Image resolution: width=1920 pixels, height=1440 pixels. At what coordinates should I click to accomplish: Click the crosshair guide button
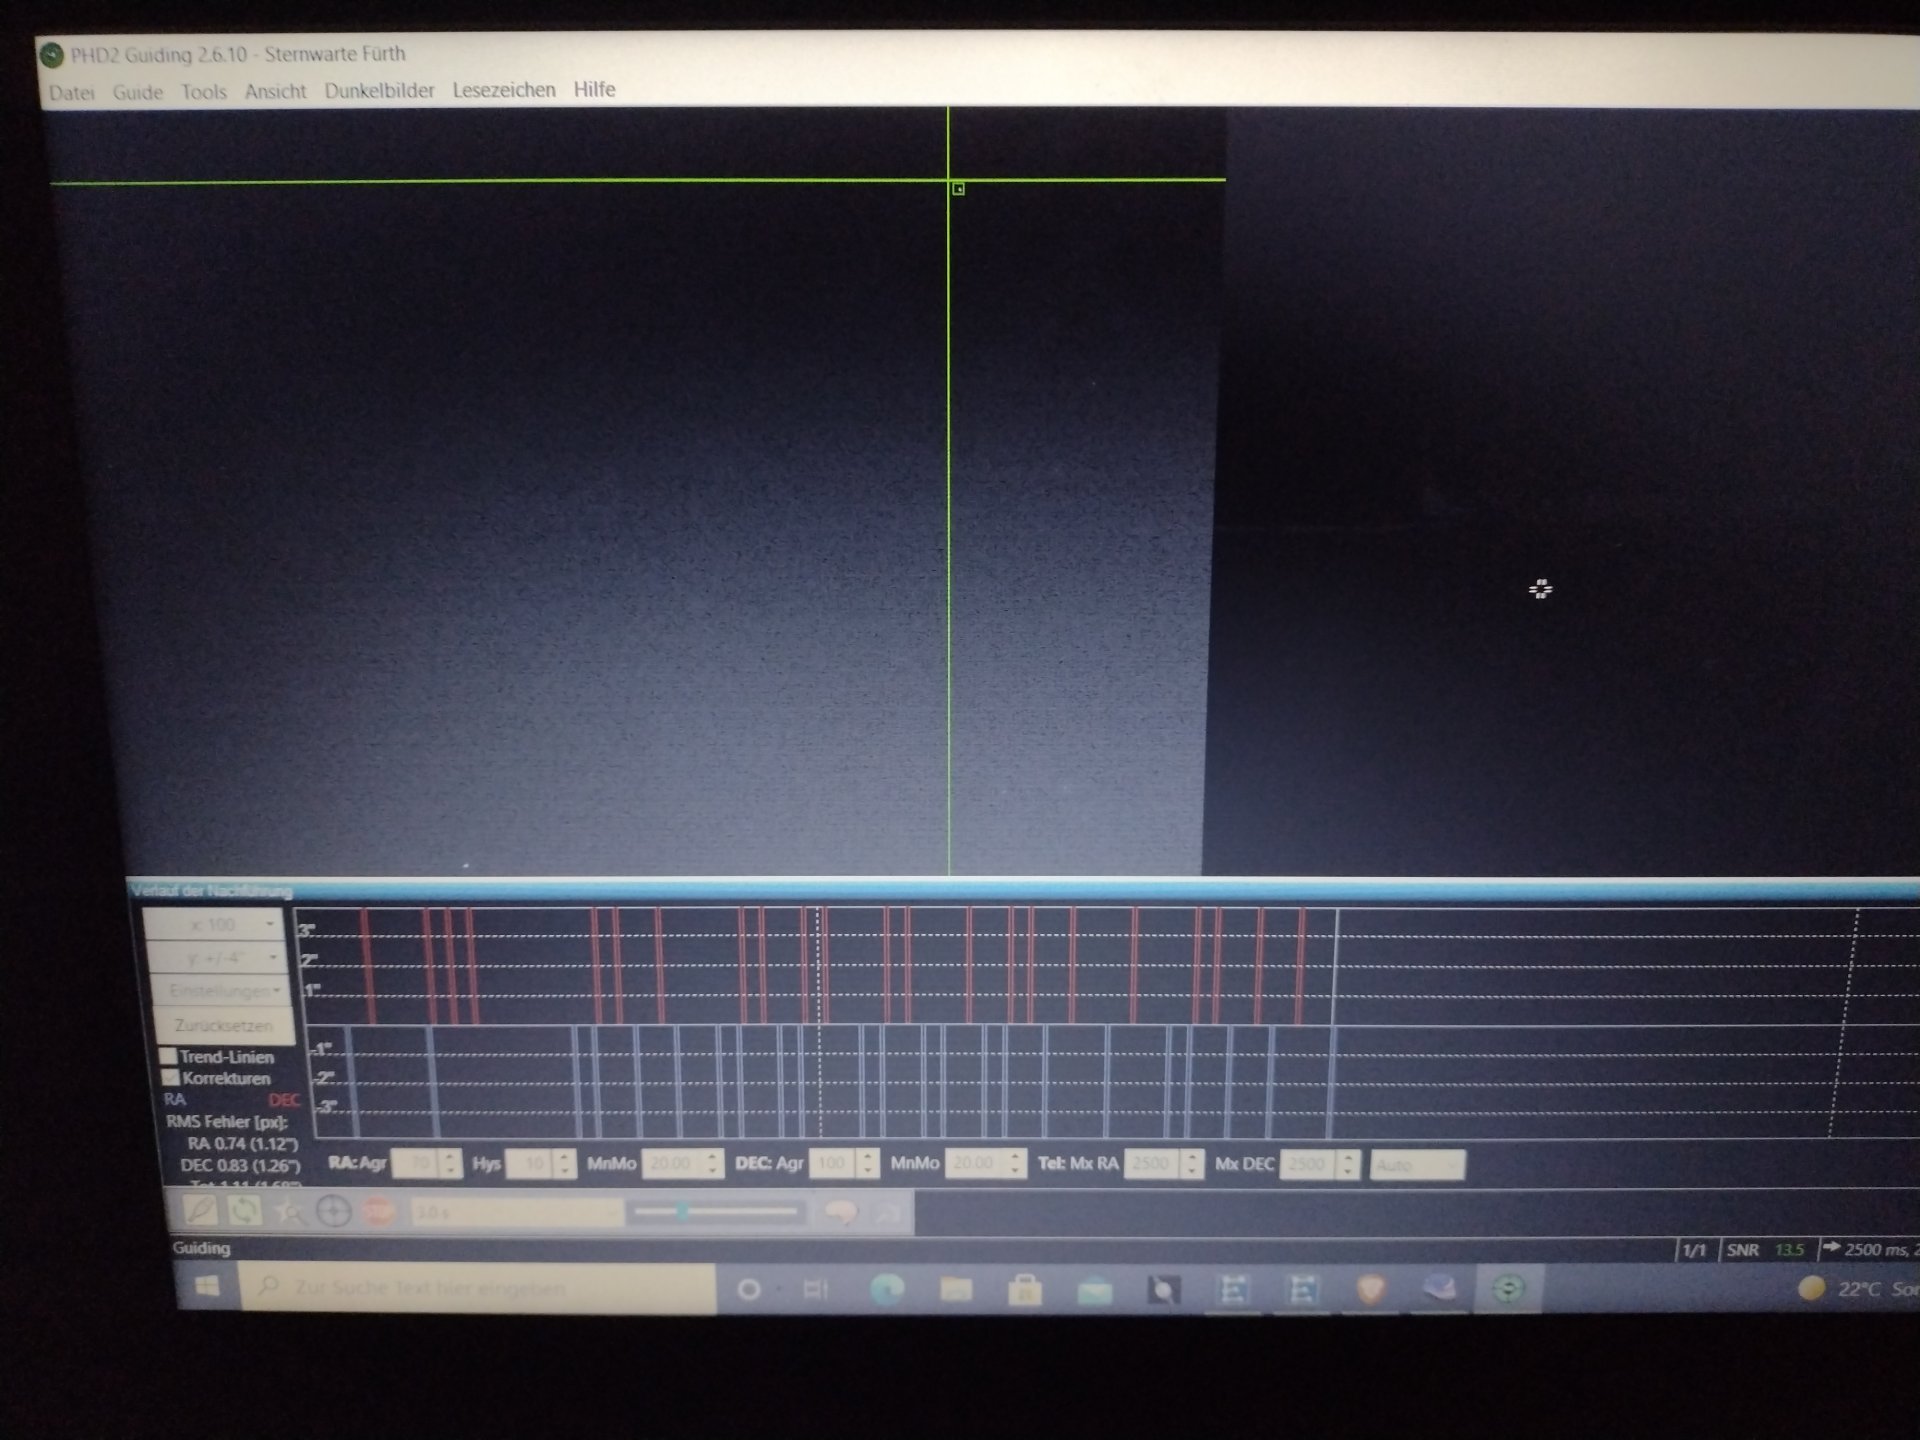pyautogui.click(x=333, y=1212)
